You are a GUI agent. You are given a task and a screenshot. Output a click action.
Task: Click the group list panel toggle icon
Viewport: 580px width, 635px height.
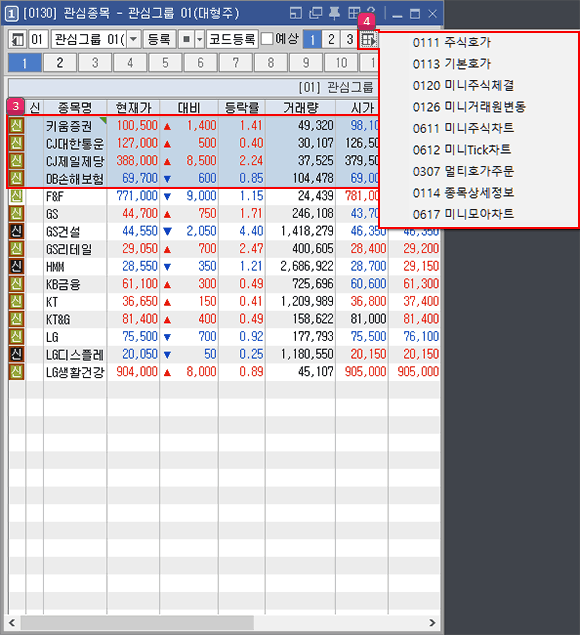click(x=17, y=40)
